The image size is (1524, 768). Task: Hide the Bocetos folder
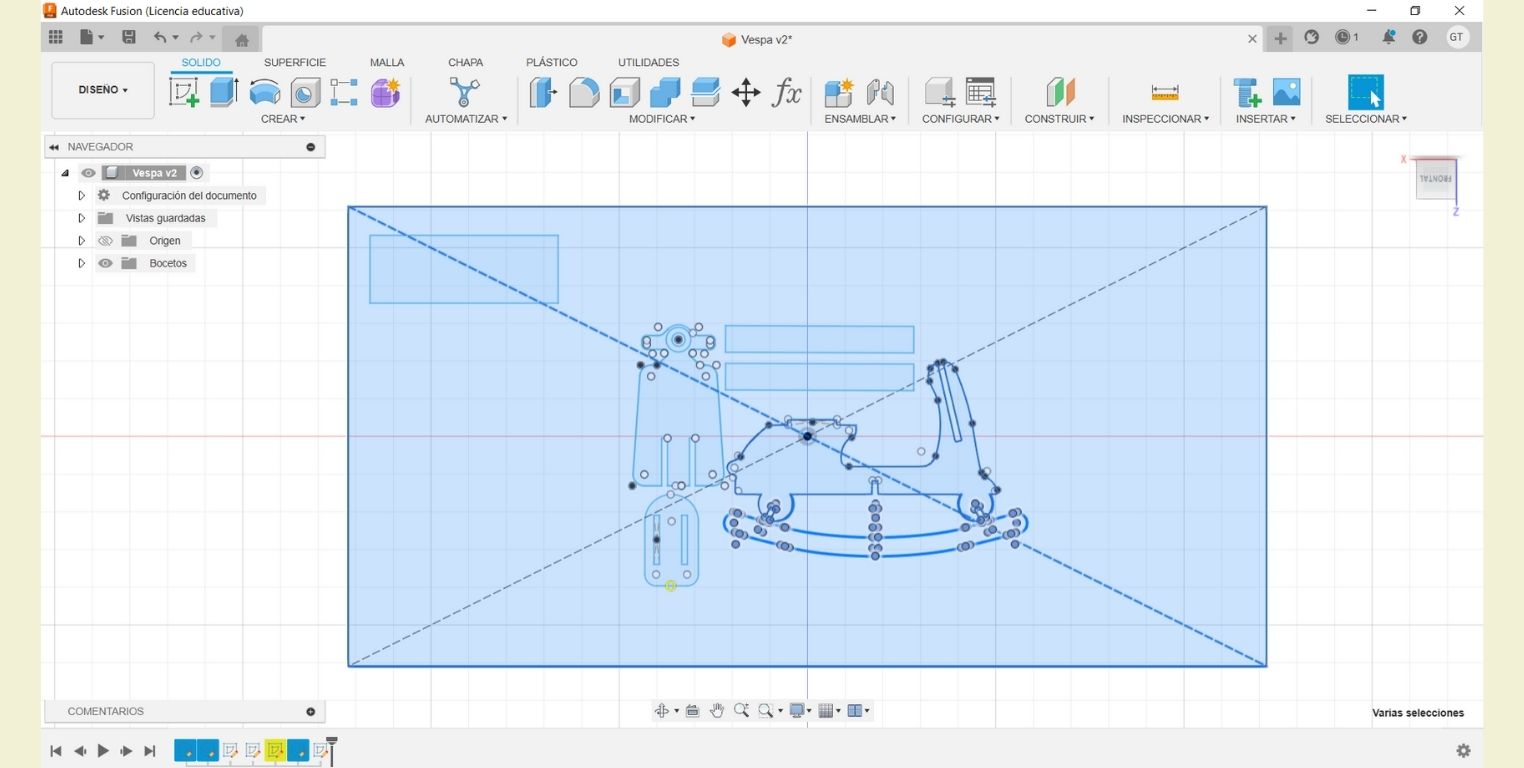(105, 264)
